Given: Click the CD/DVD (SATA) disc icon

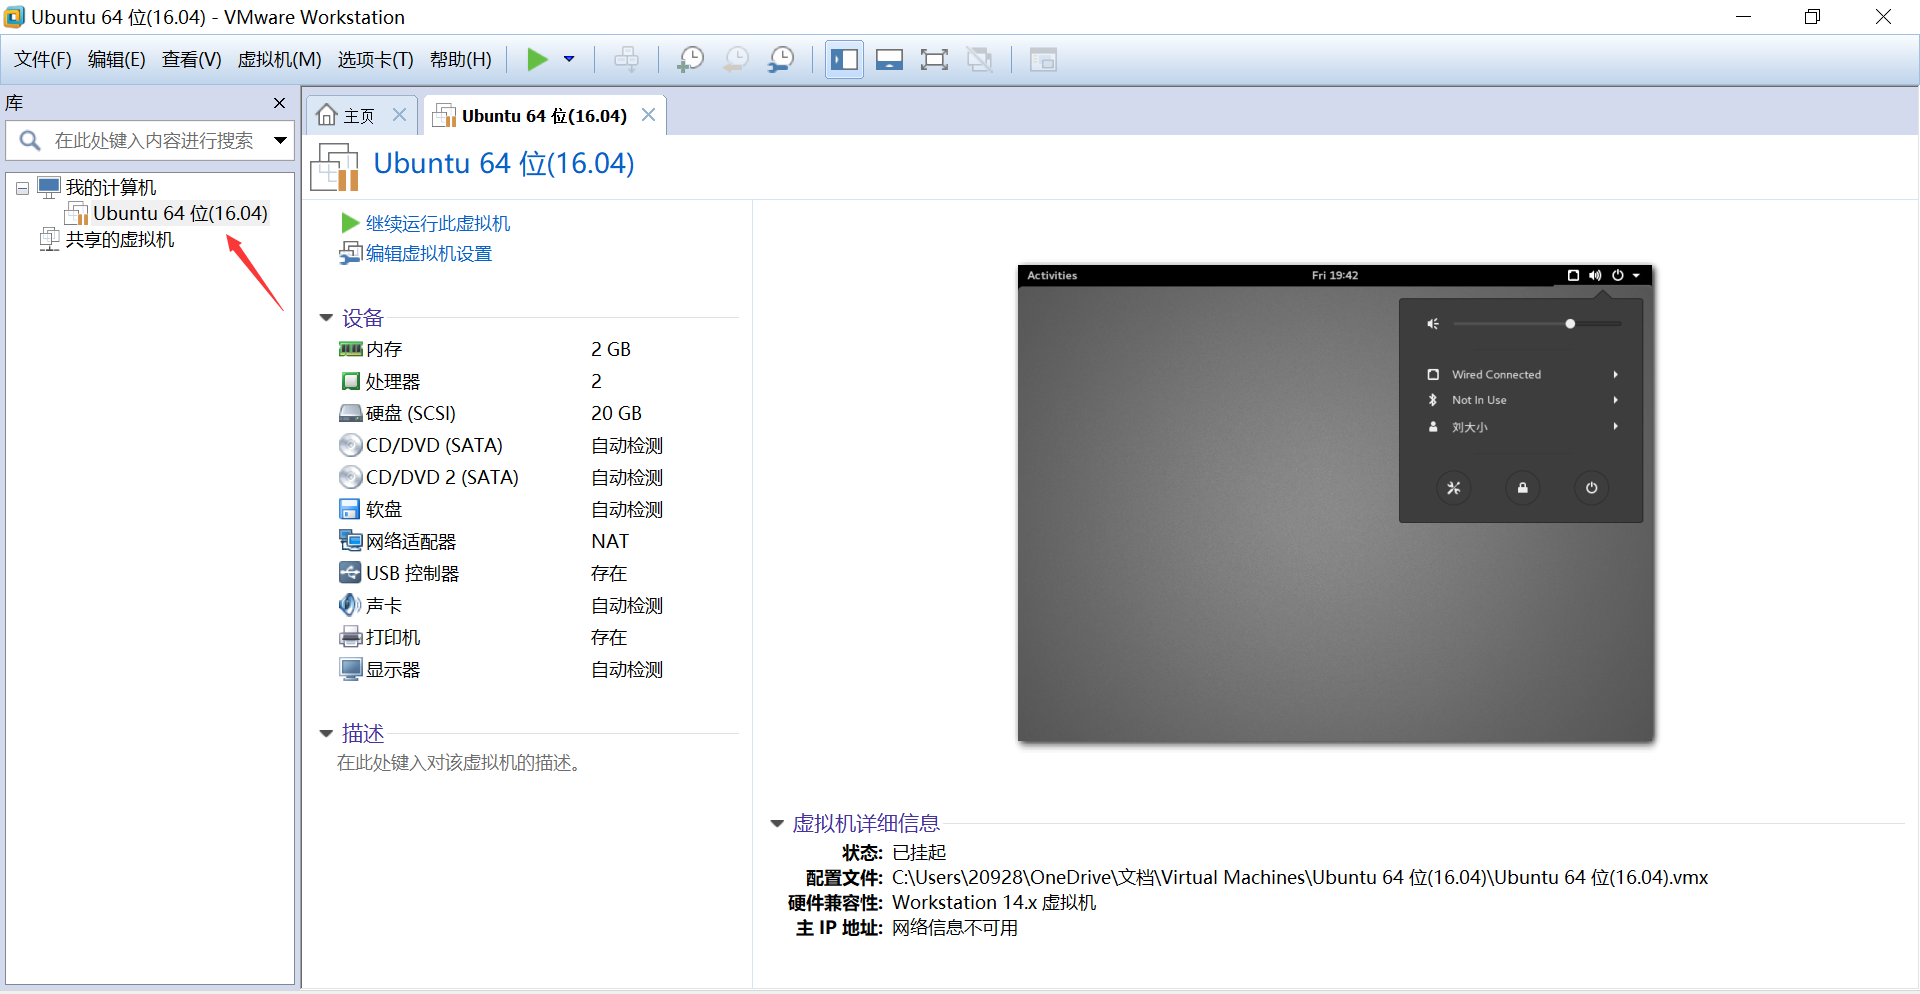Looking at the screenshot, I should point(350,445).
